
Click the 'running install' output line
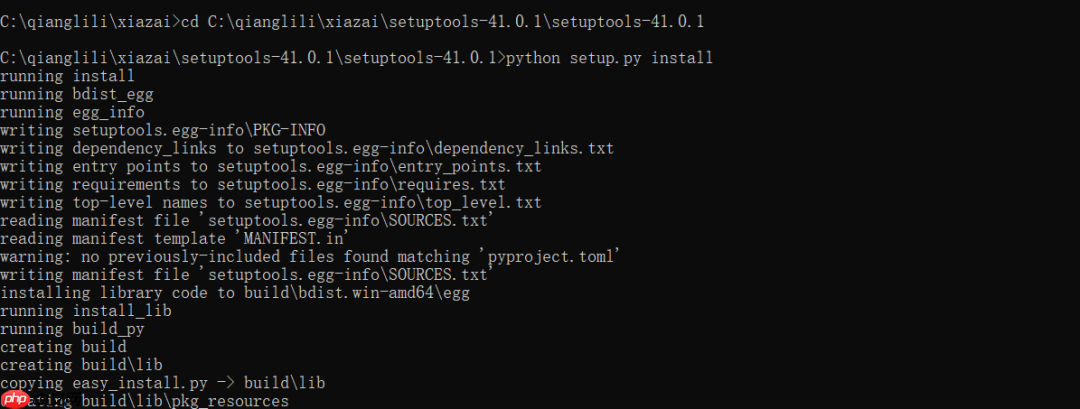click(x=67, y=76)
